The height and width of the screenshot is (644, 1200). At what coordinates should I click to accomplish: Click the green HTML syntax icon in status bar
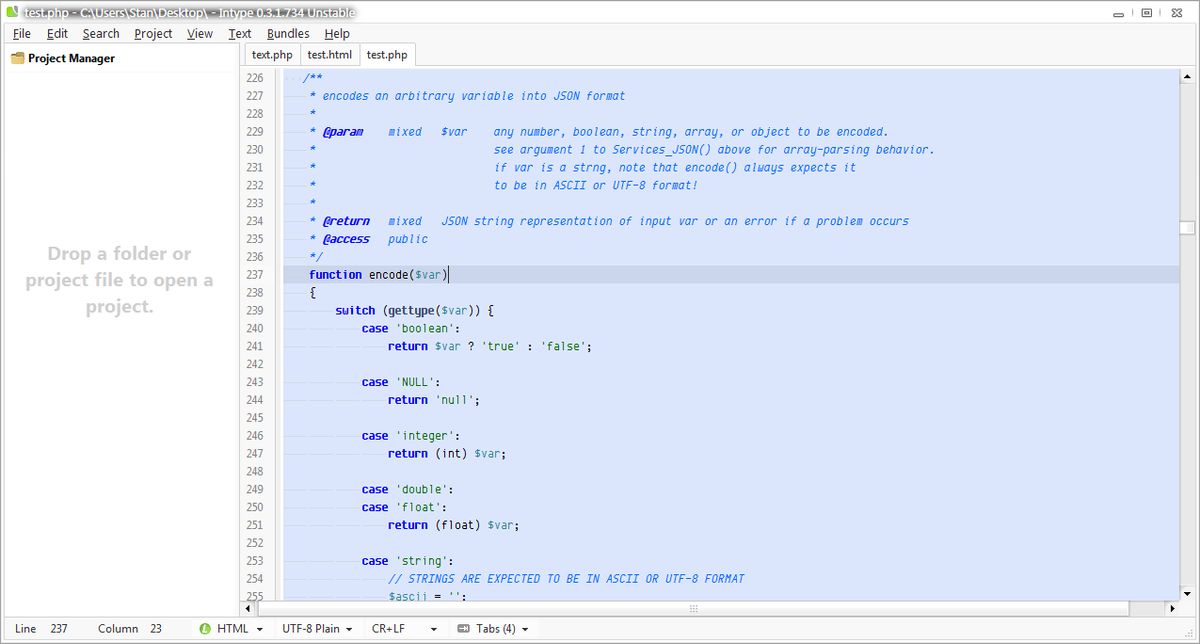pos(206,628)
